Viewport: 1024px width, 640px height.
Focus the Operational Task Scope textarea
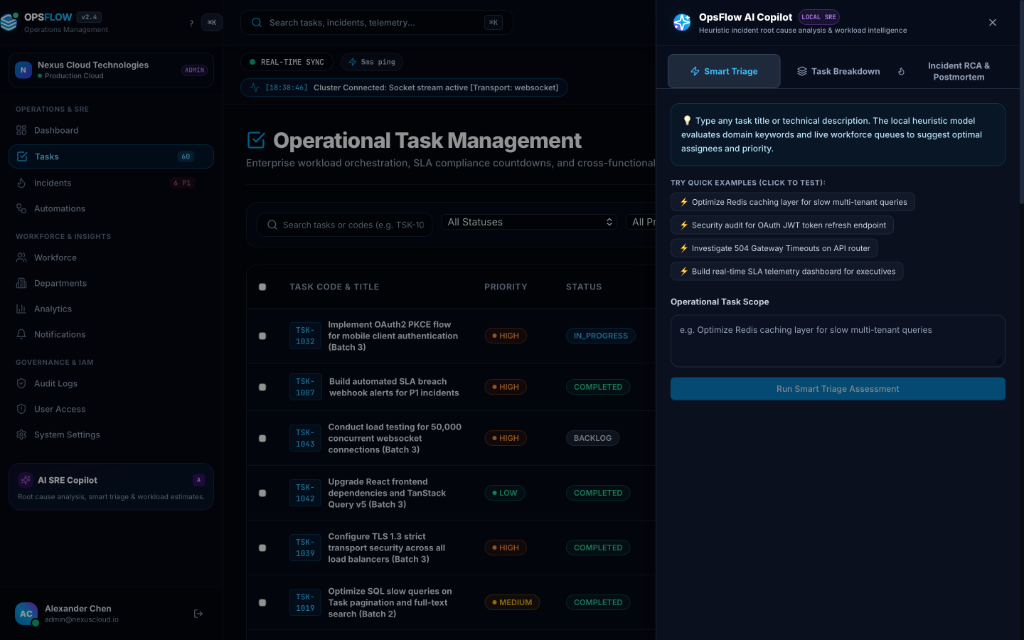pyautogui.click(x=838, y=341)
